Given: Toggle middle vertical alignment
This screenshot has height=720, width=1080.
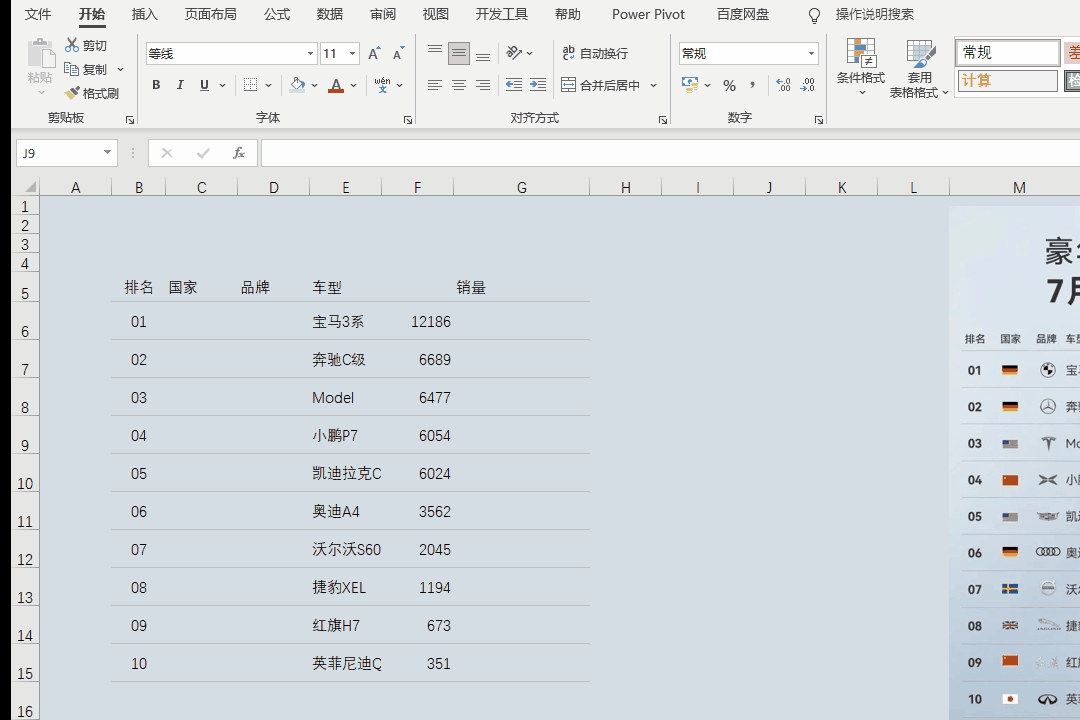Looking at the screenshot, I should coord(459,52).
